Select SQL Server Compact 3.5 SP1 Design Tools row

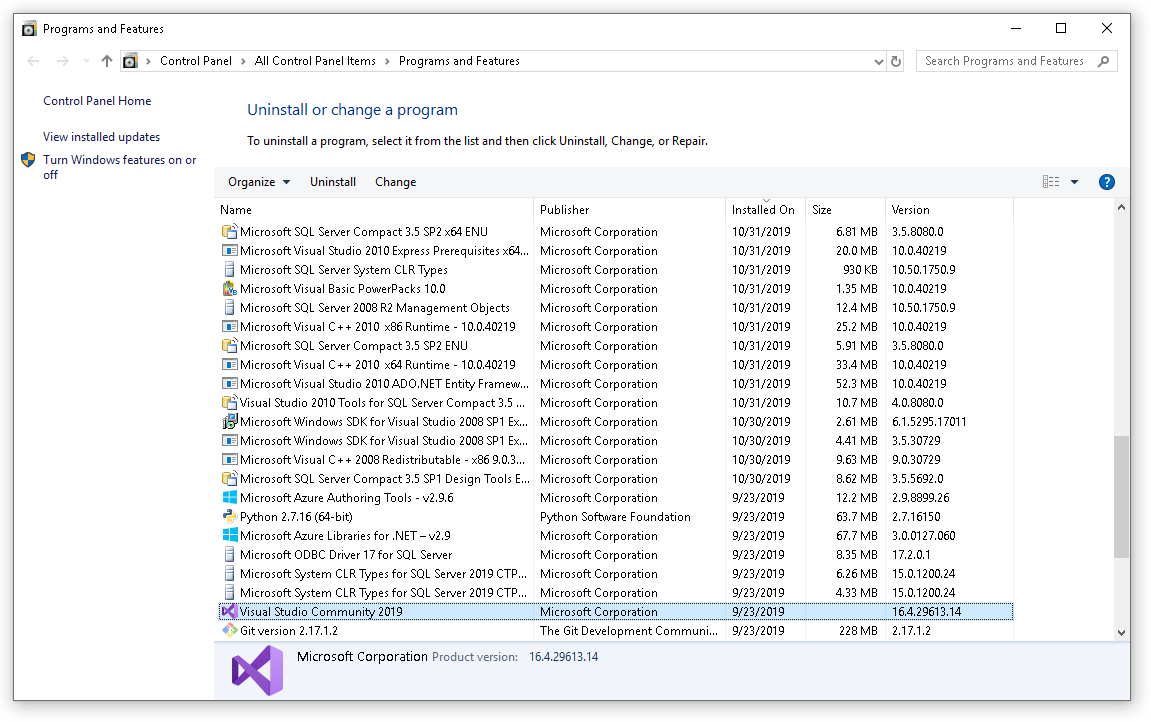point(616,479)
